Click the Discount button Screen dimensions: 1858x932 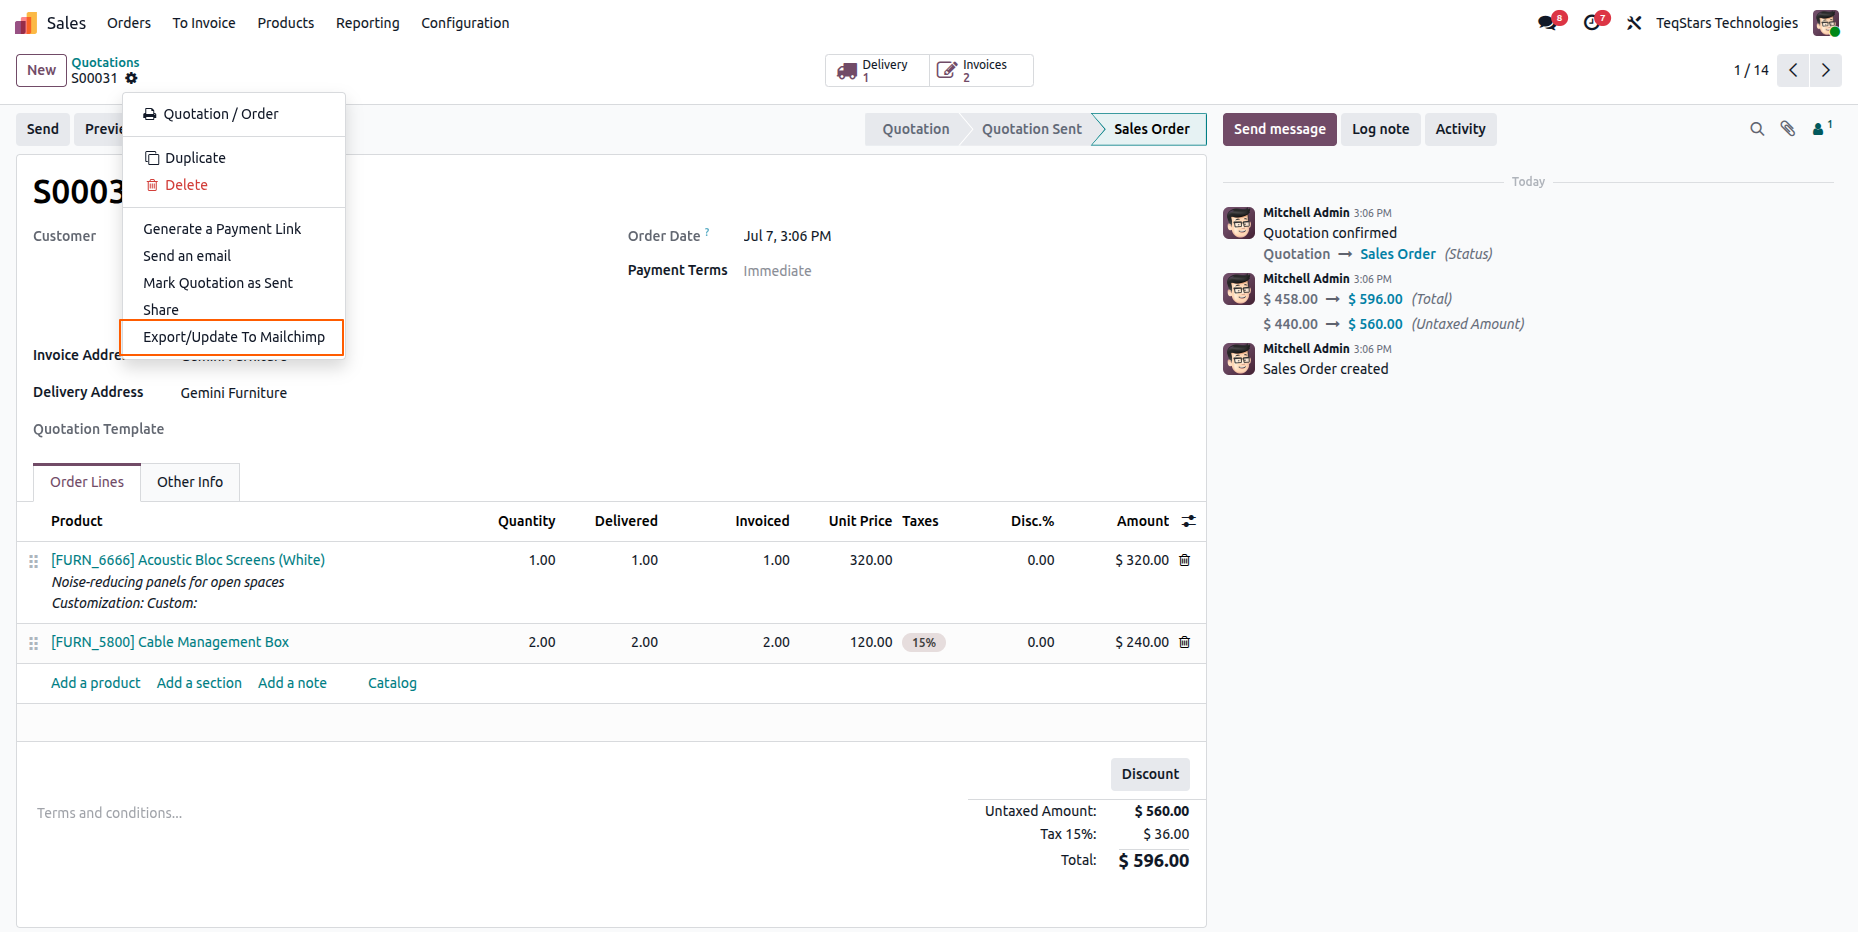pyautogui.click(x=1150, y=774)
